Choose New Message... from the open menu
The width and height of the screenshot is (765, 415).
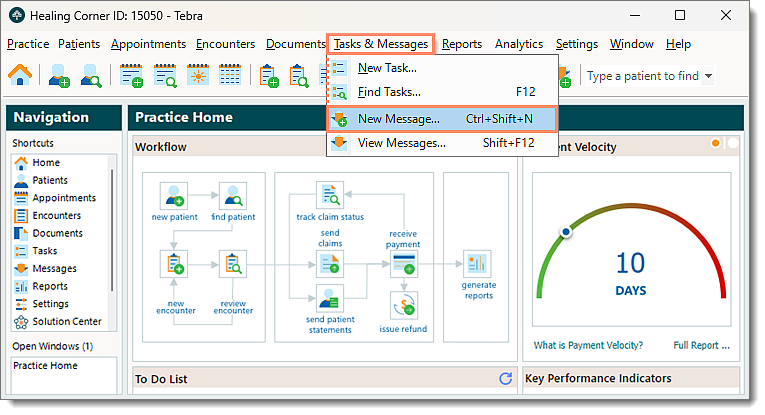pos(442,119)
